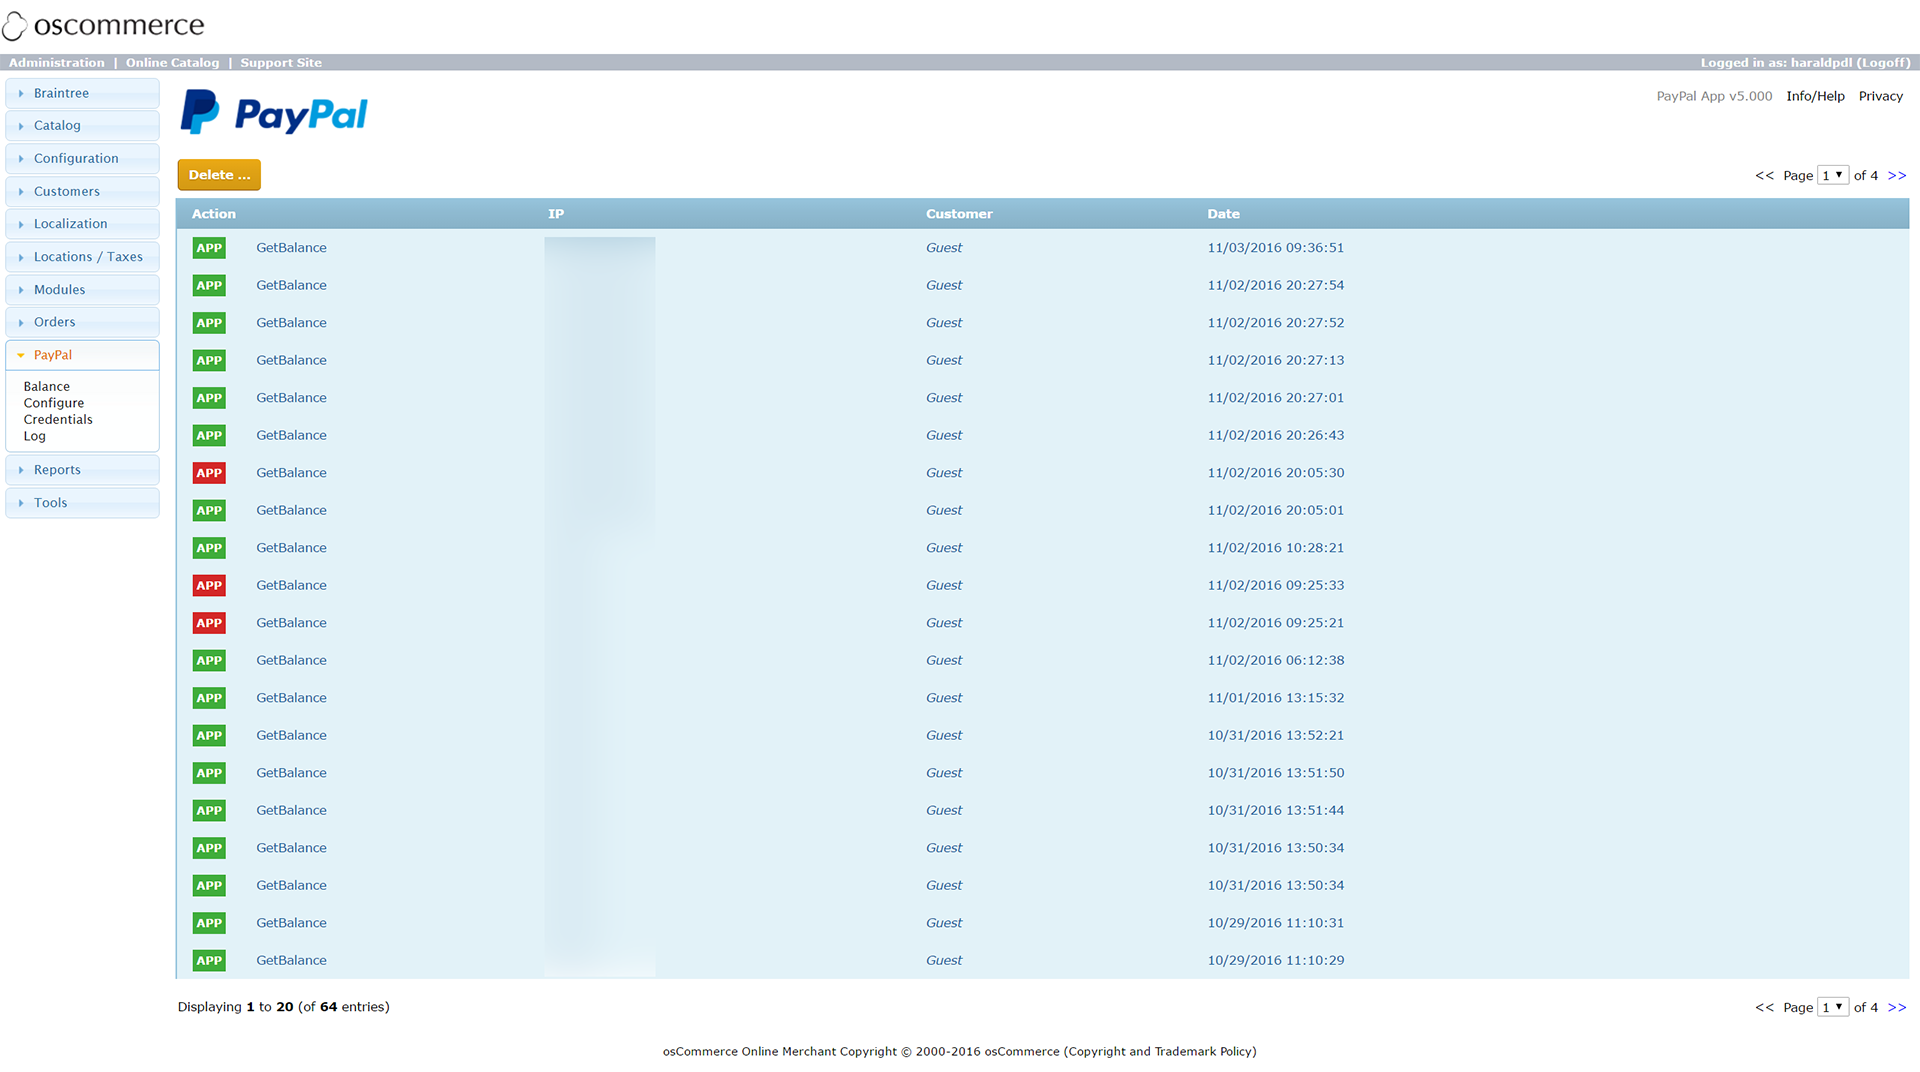Open Online Catalog in the top bar
This screenshot has width=1920, height=1072.
pyautogui.click(x=172, y=63)
